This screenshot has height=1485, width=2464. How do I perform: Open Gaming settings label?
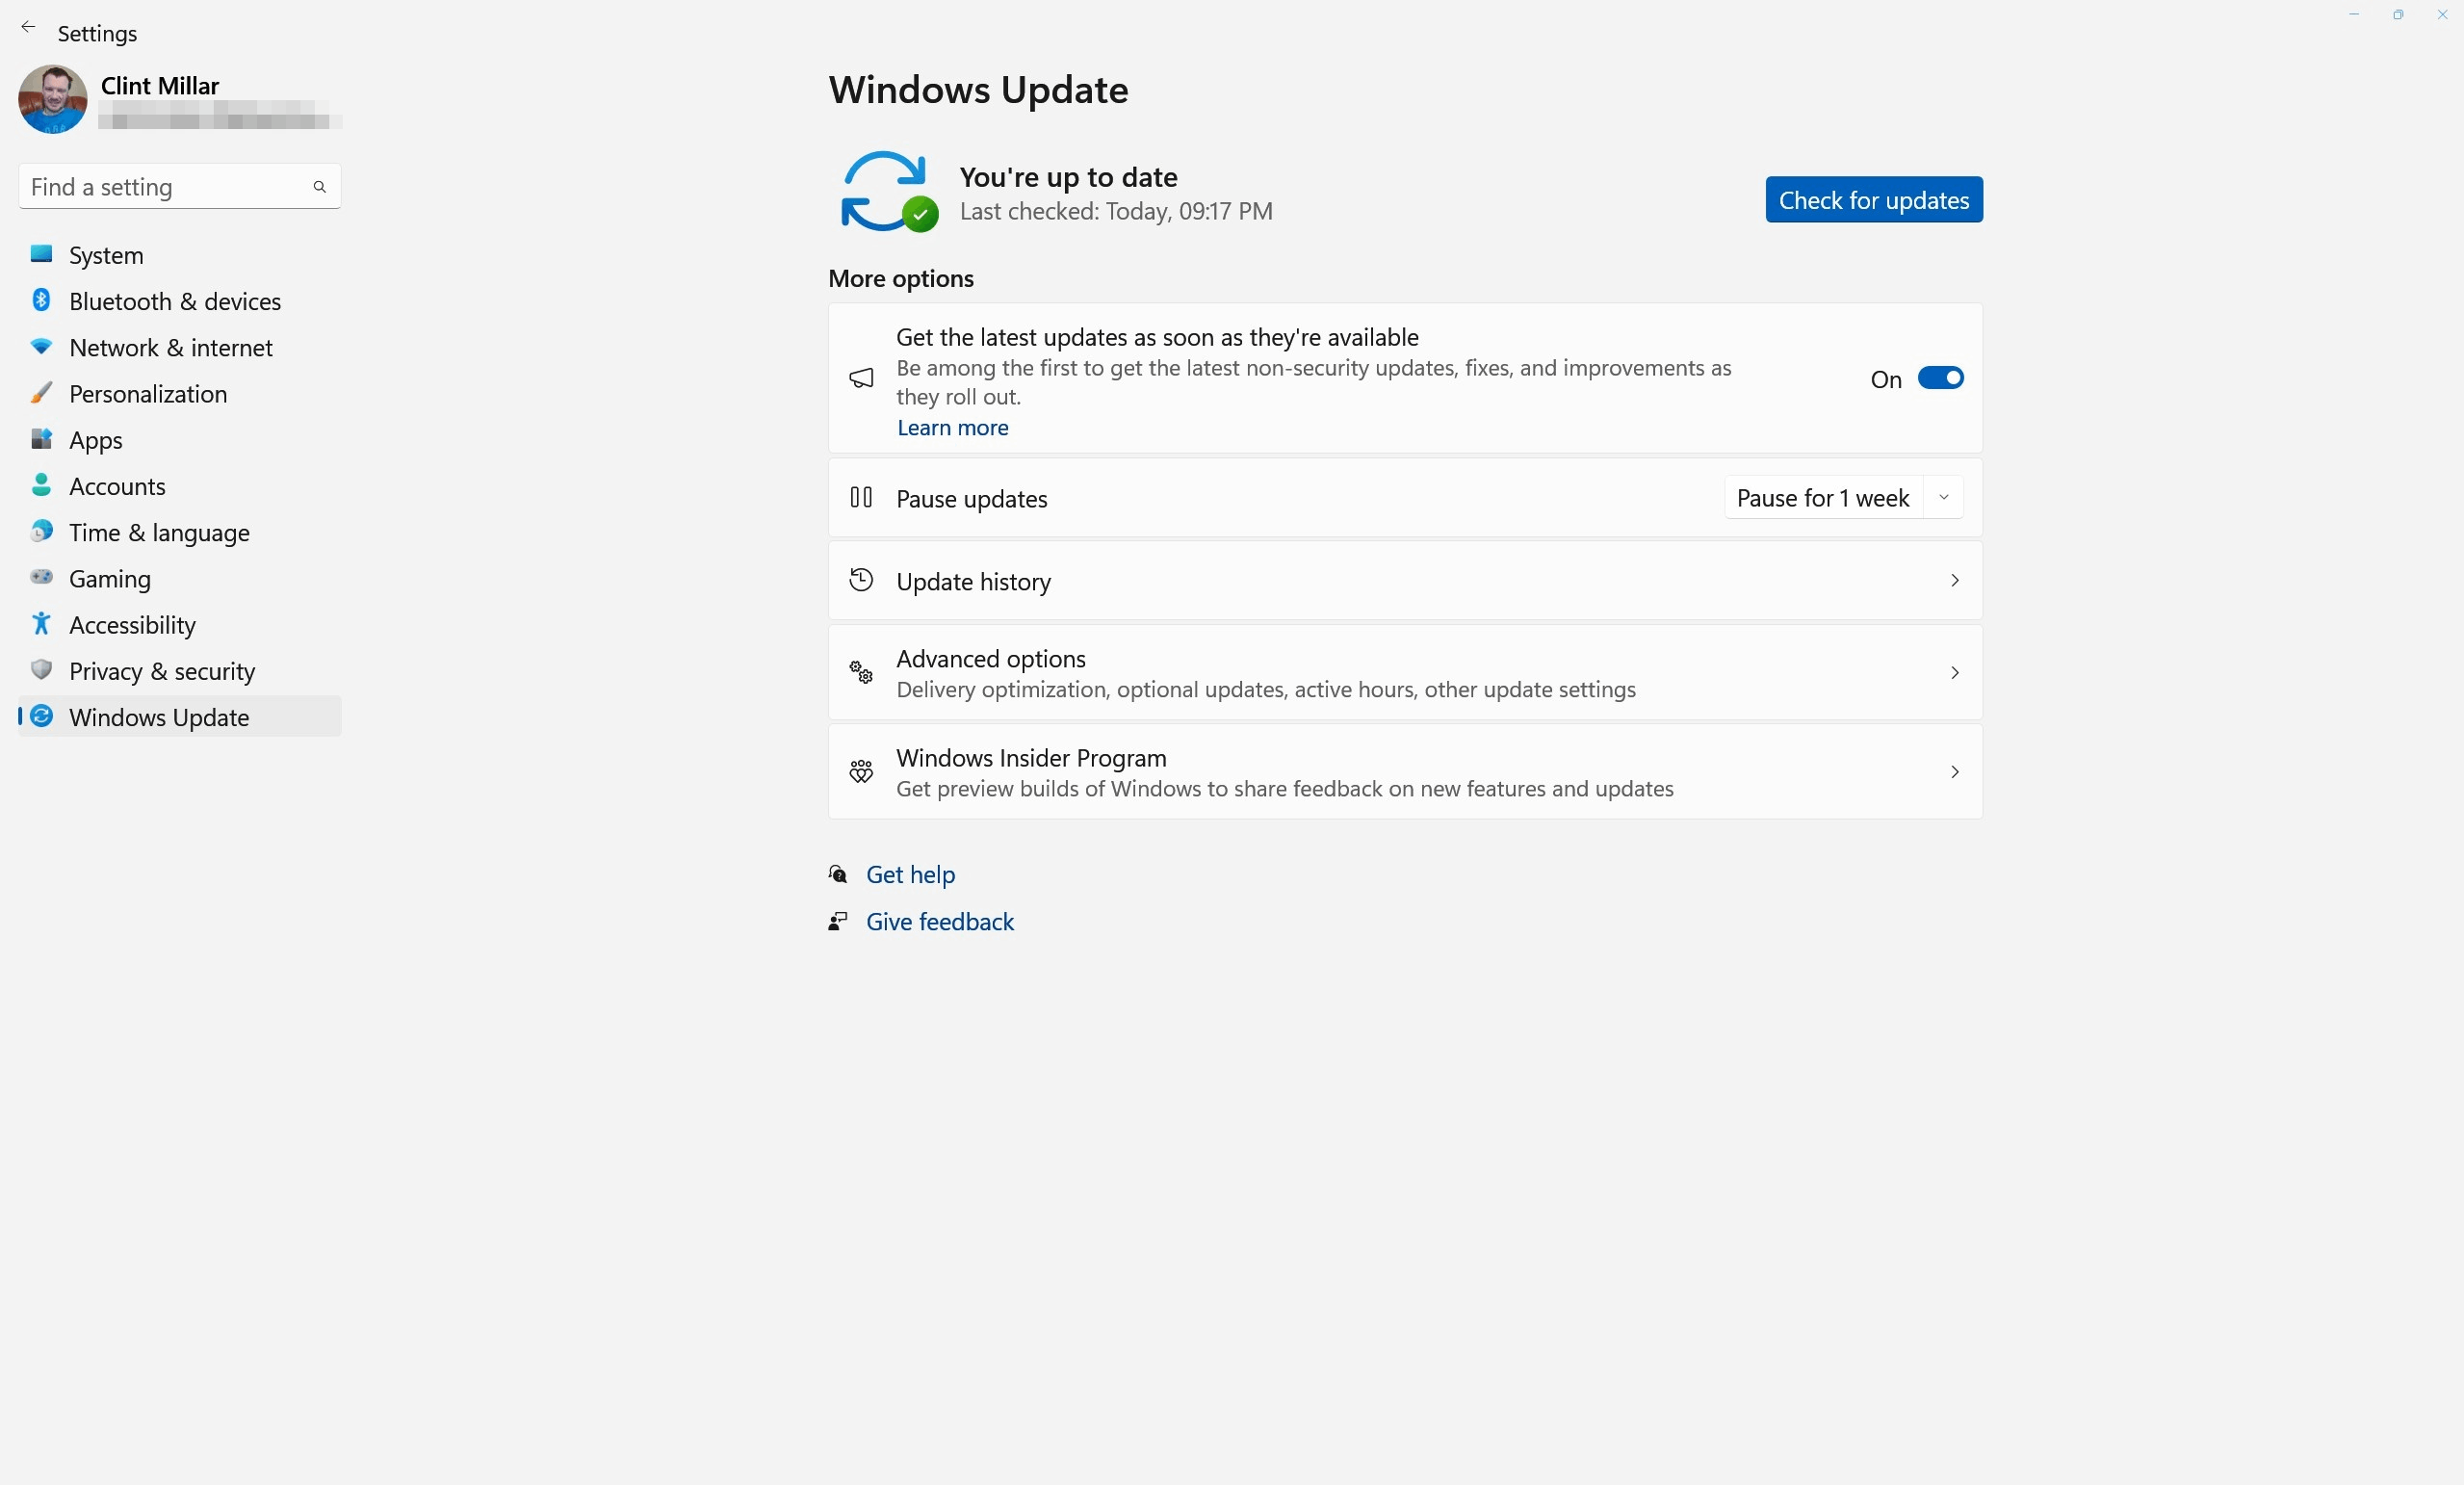[110, 578]
